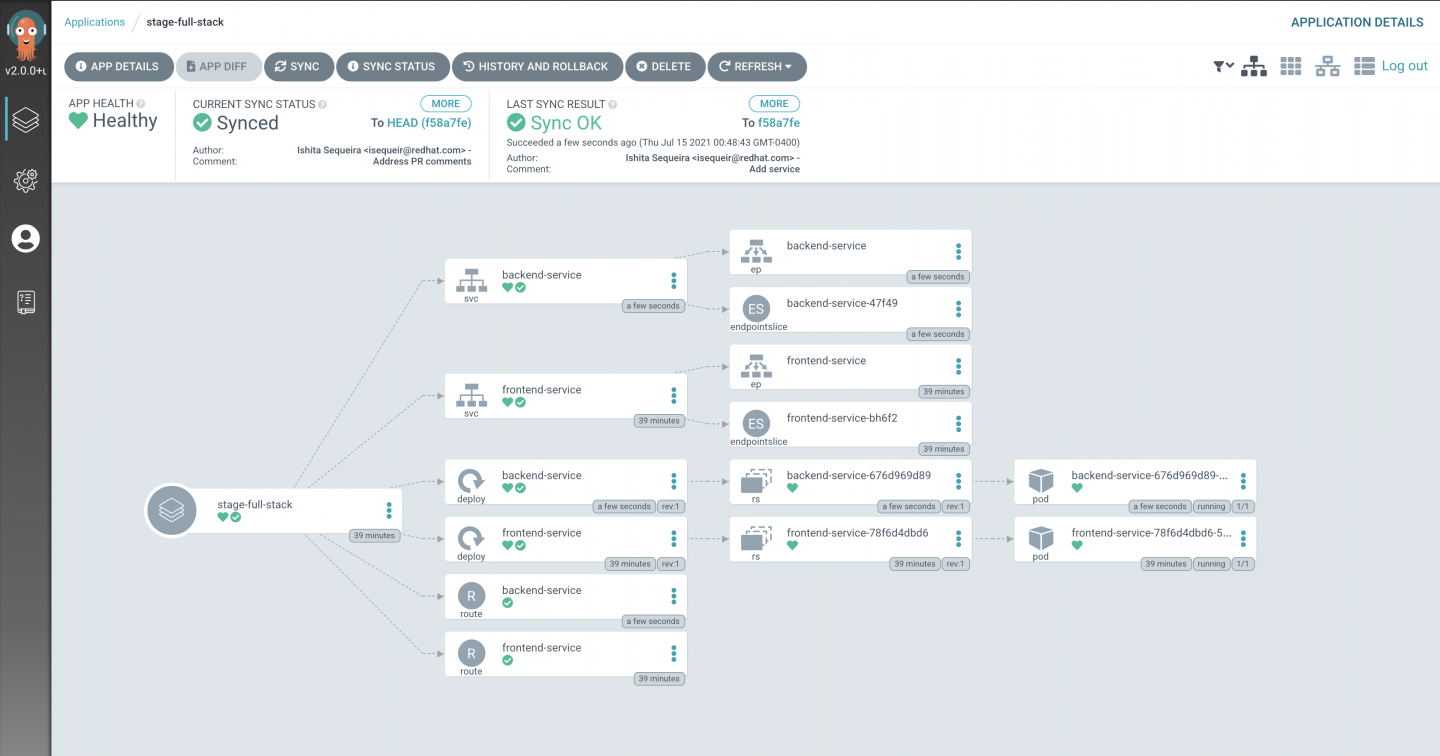1440x756 pixels.
Task: Open the Applications list via sidebar icon
Action: pos(26,118)
